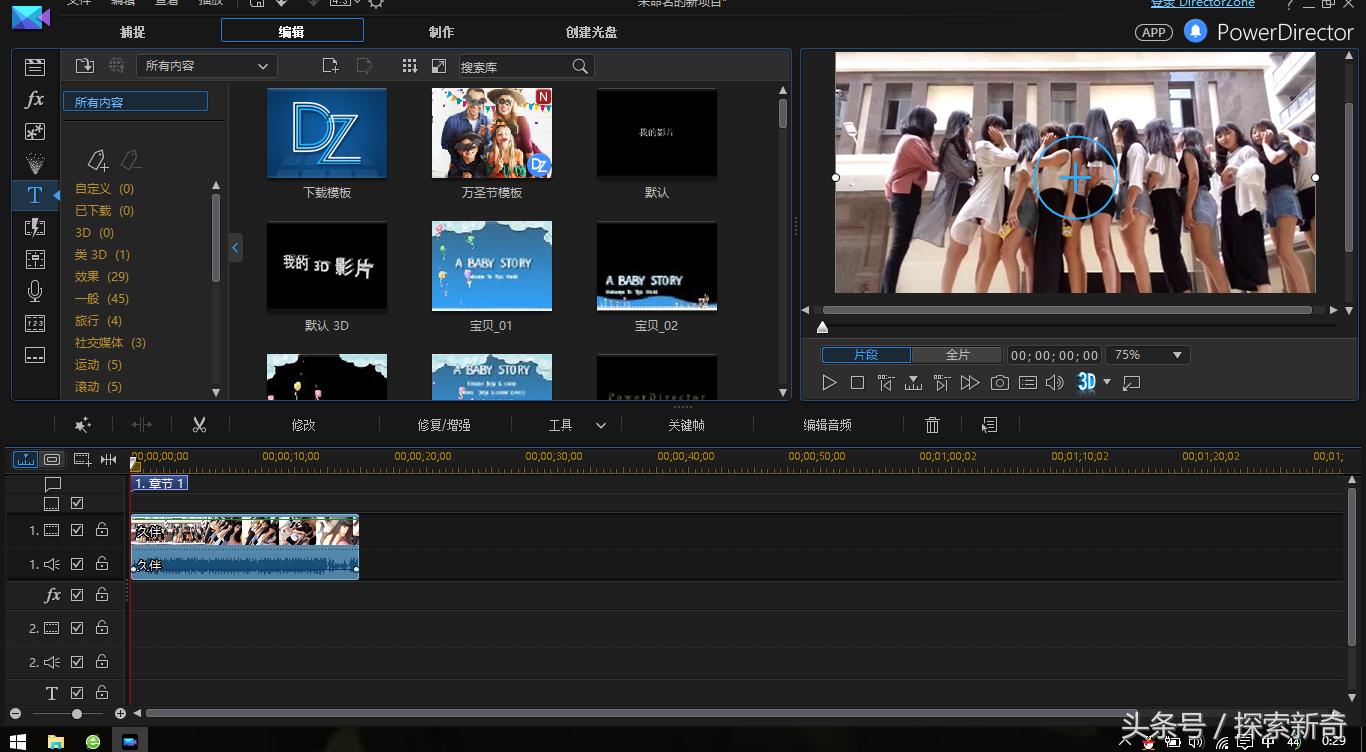Screen dimensions: 1366x752
Task: Toggle video track 1 enable checkbox
Action: [x=77, y=530]
